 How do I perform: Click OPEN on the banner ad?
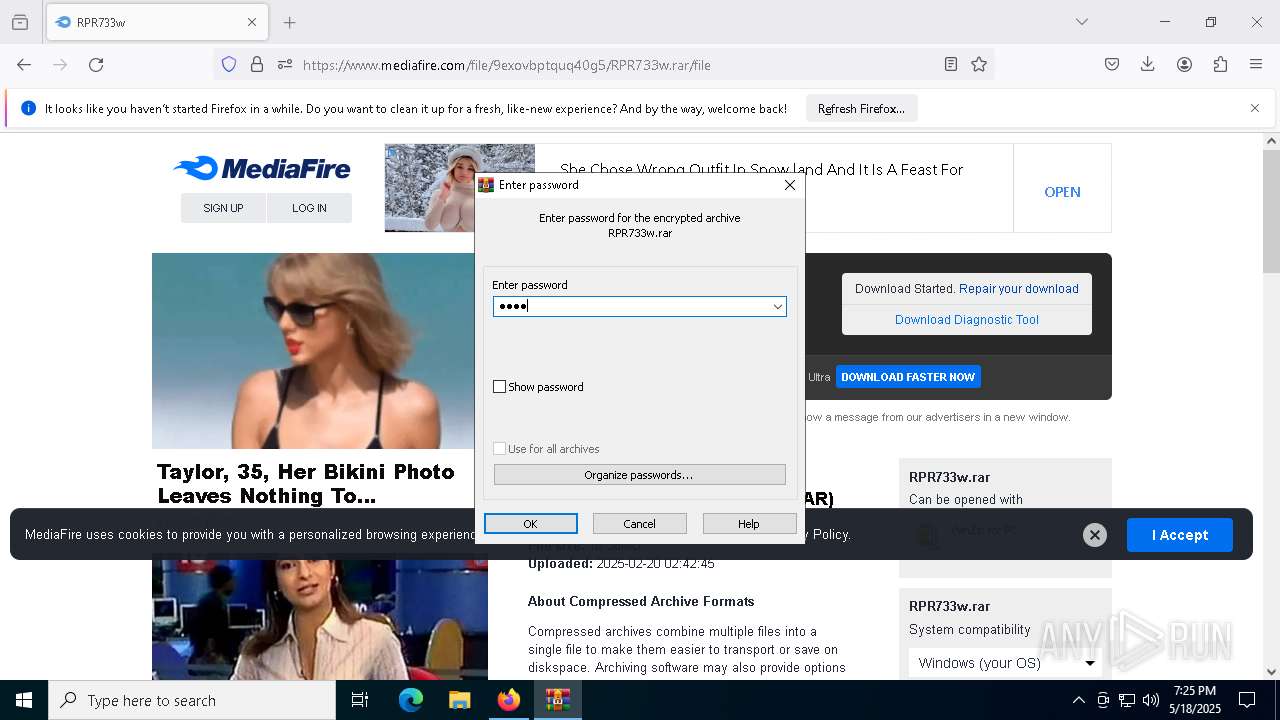click(1062, 192)
